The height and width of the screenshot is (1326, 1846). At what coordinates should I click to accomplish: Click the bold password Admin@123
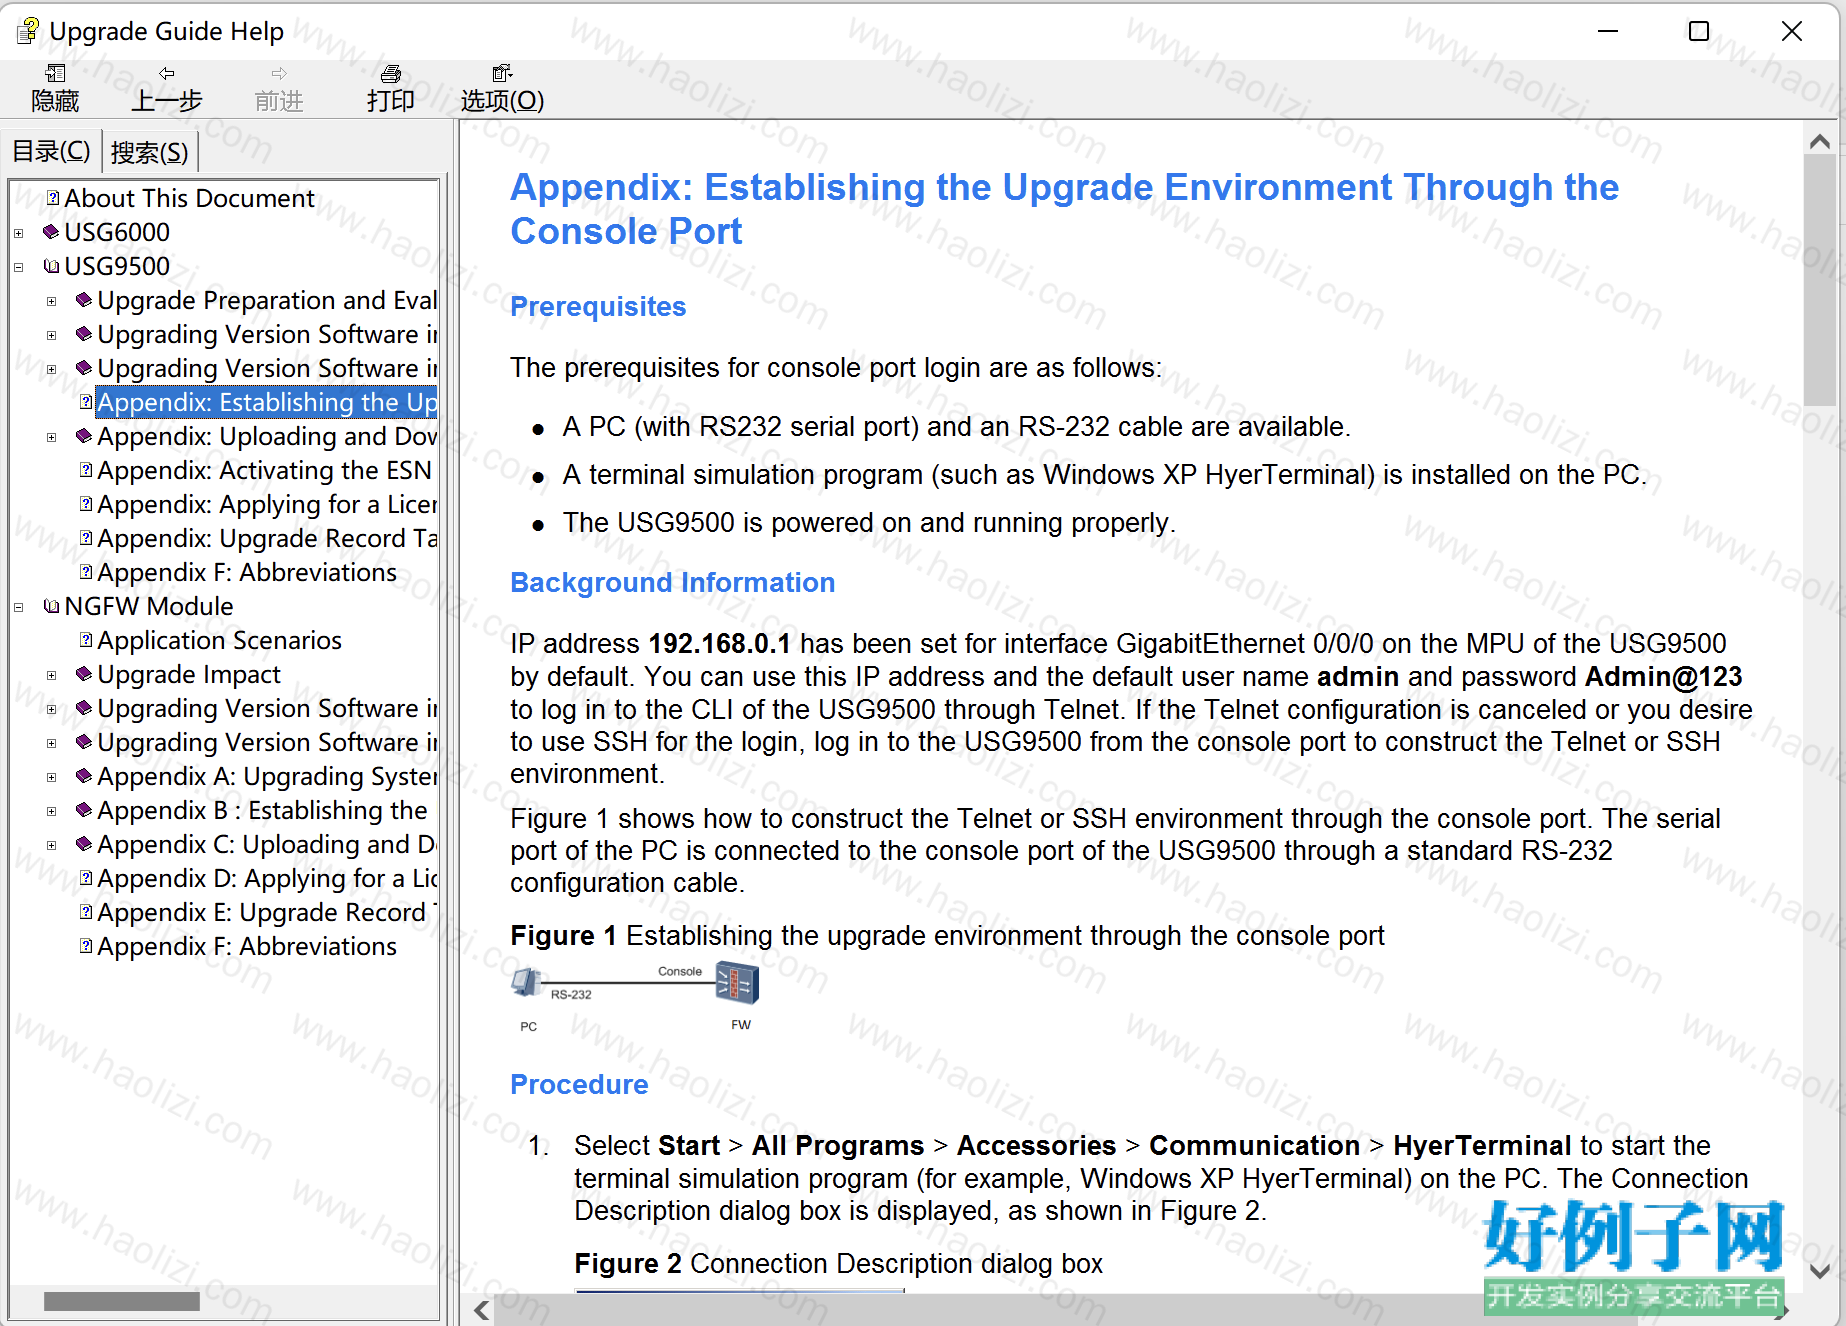pyautogui.click(x=1663, y=676)
